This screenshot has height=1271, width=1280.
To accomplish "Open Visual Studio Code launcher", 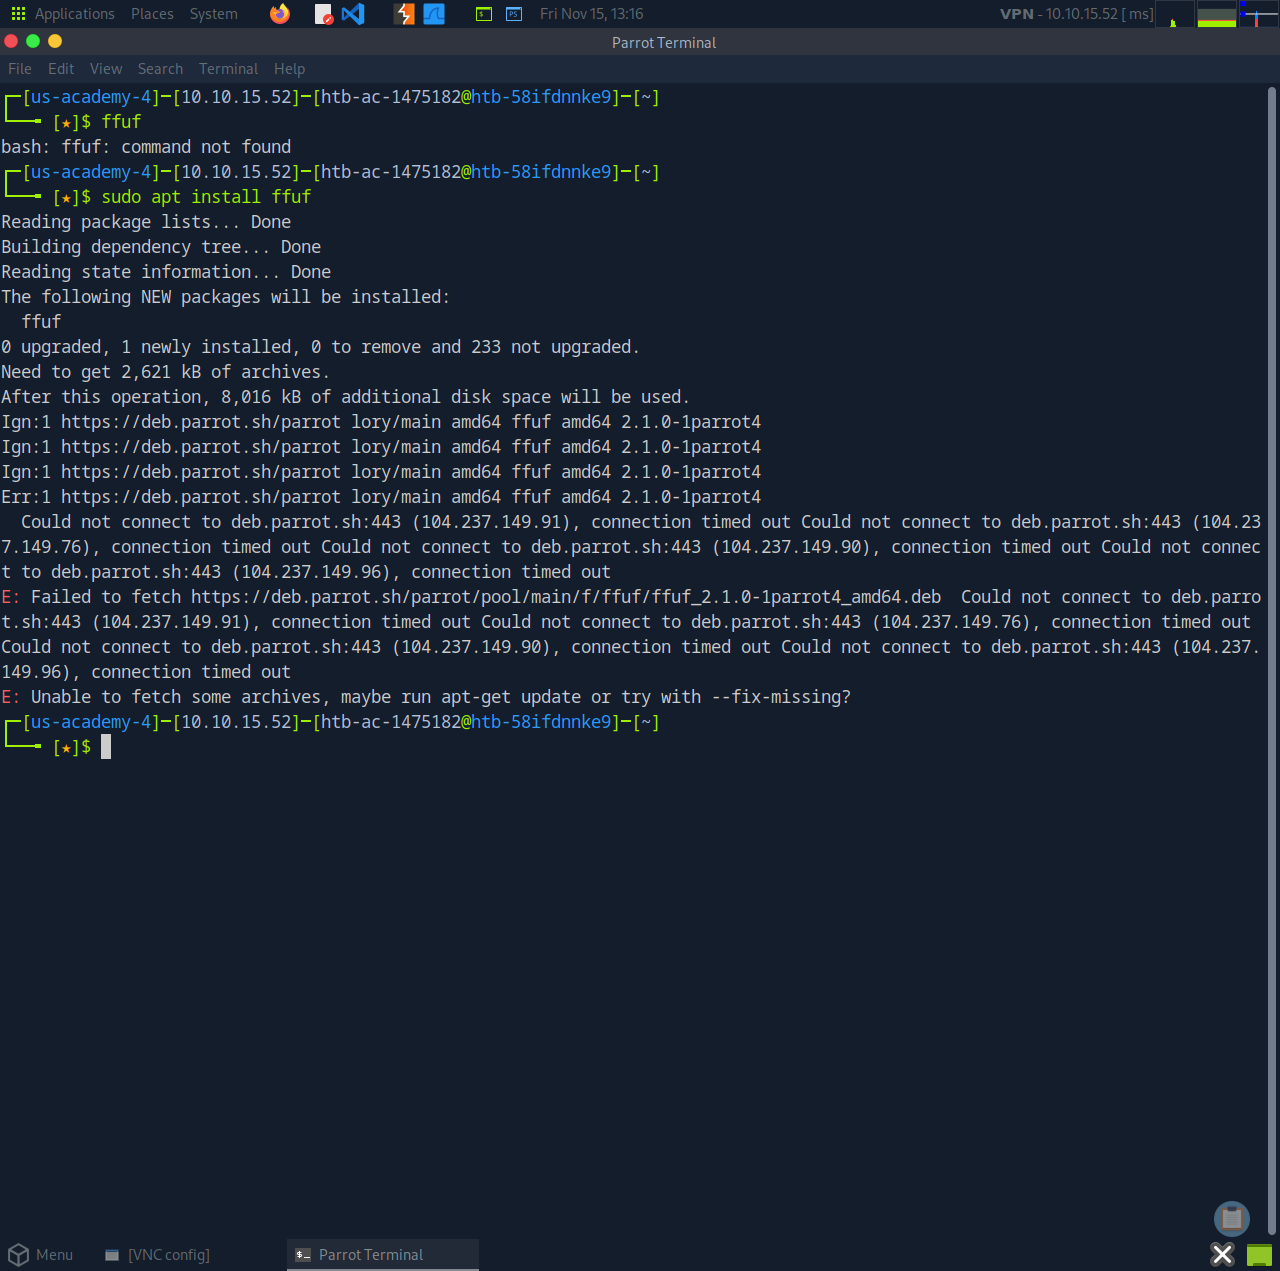I will [353, 14].
